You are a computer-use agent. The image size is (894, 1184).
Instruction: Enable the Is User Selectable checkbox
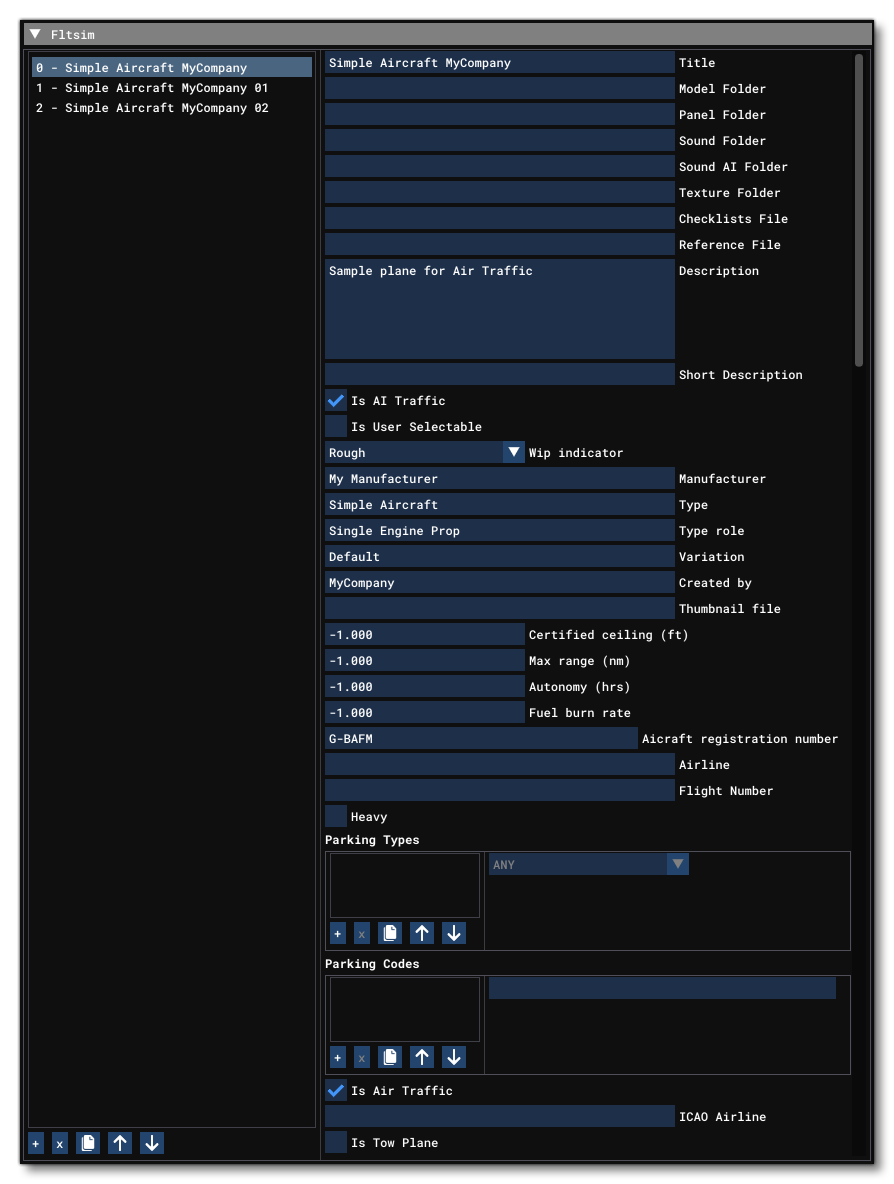[335, 426]
